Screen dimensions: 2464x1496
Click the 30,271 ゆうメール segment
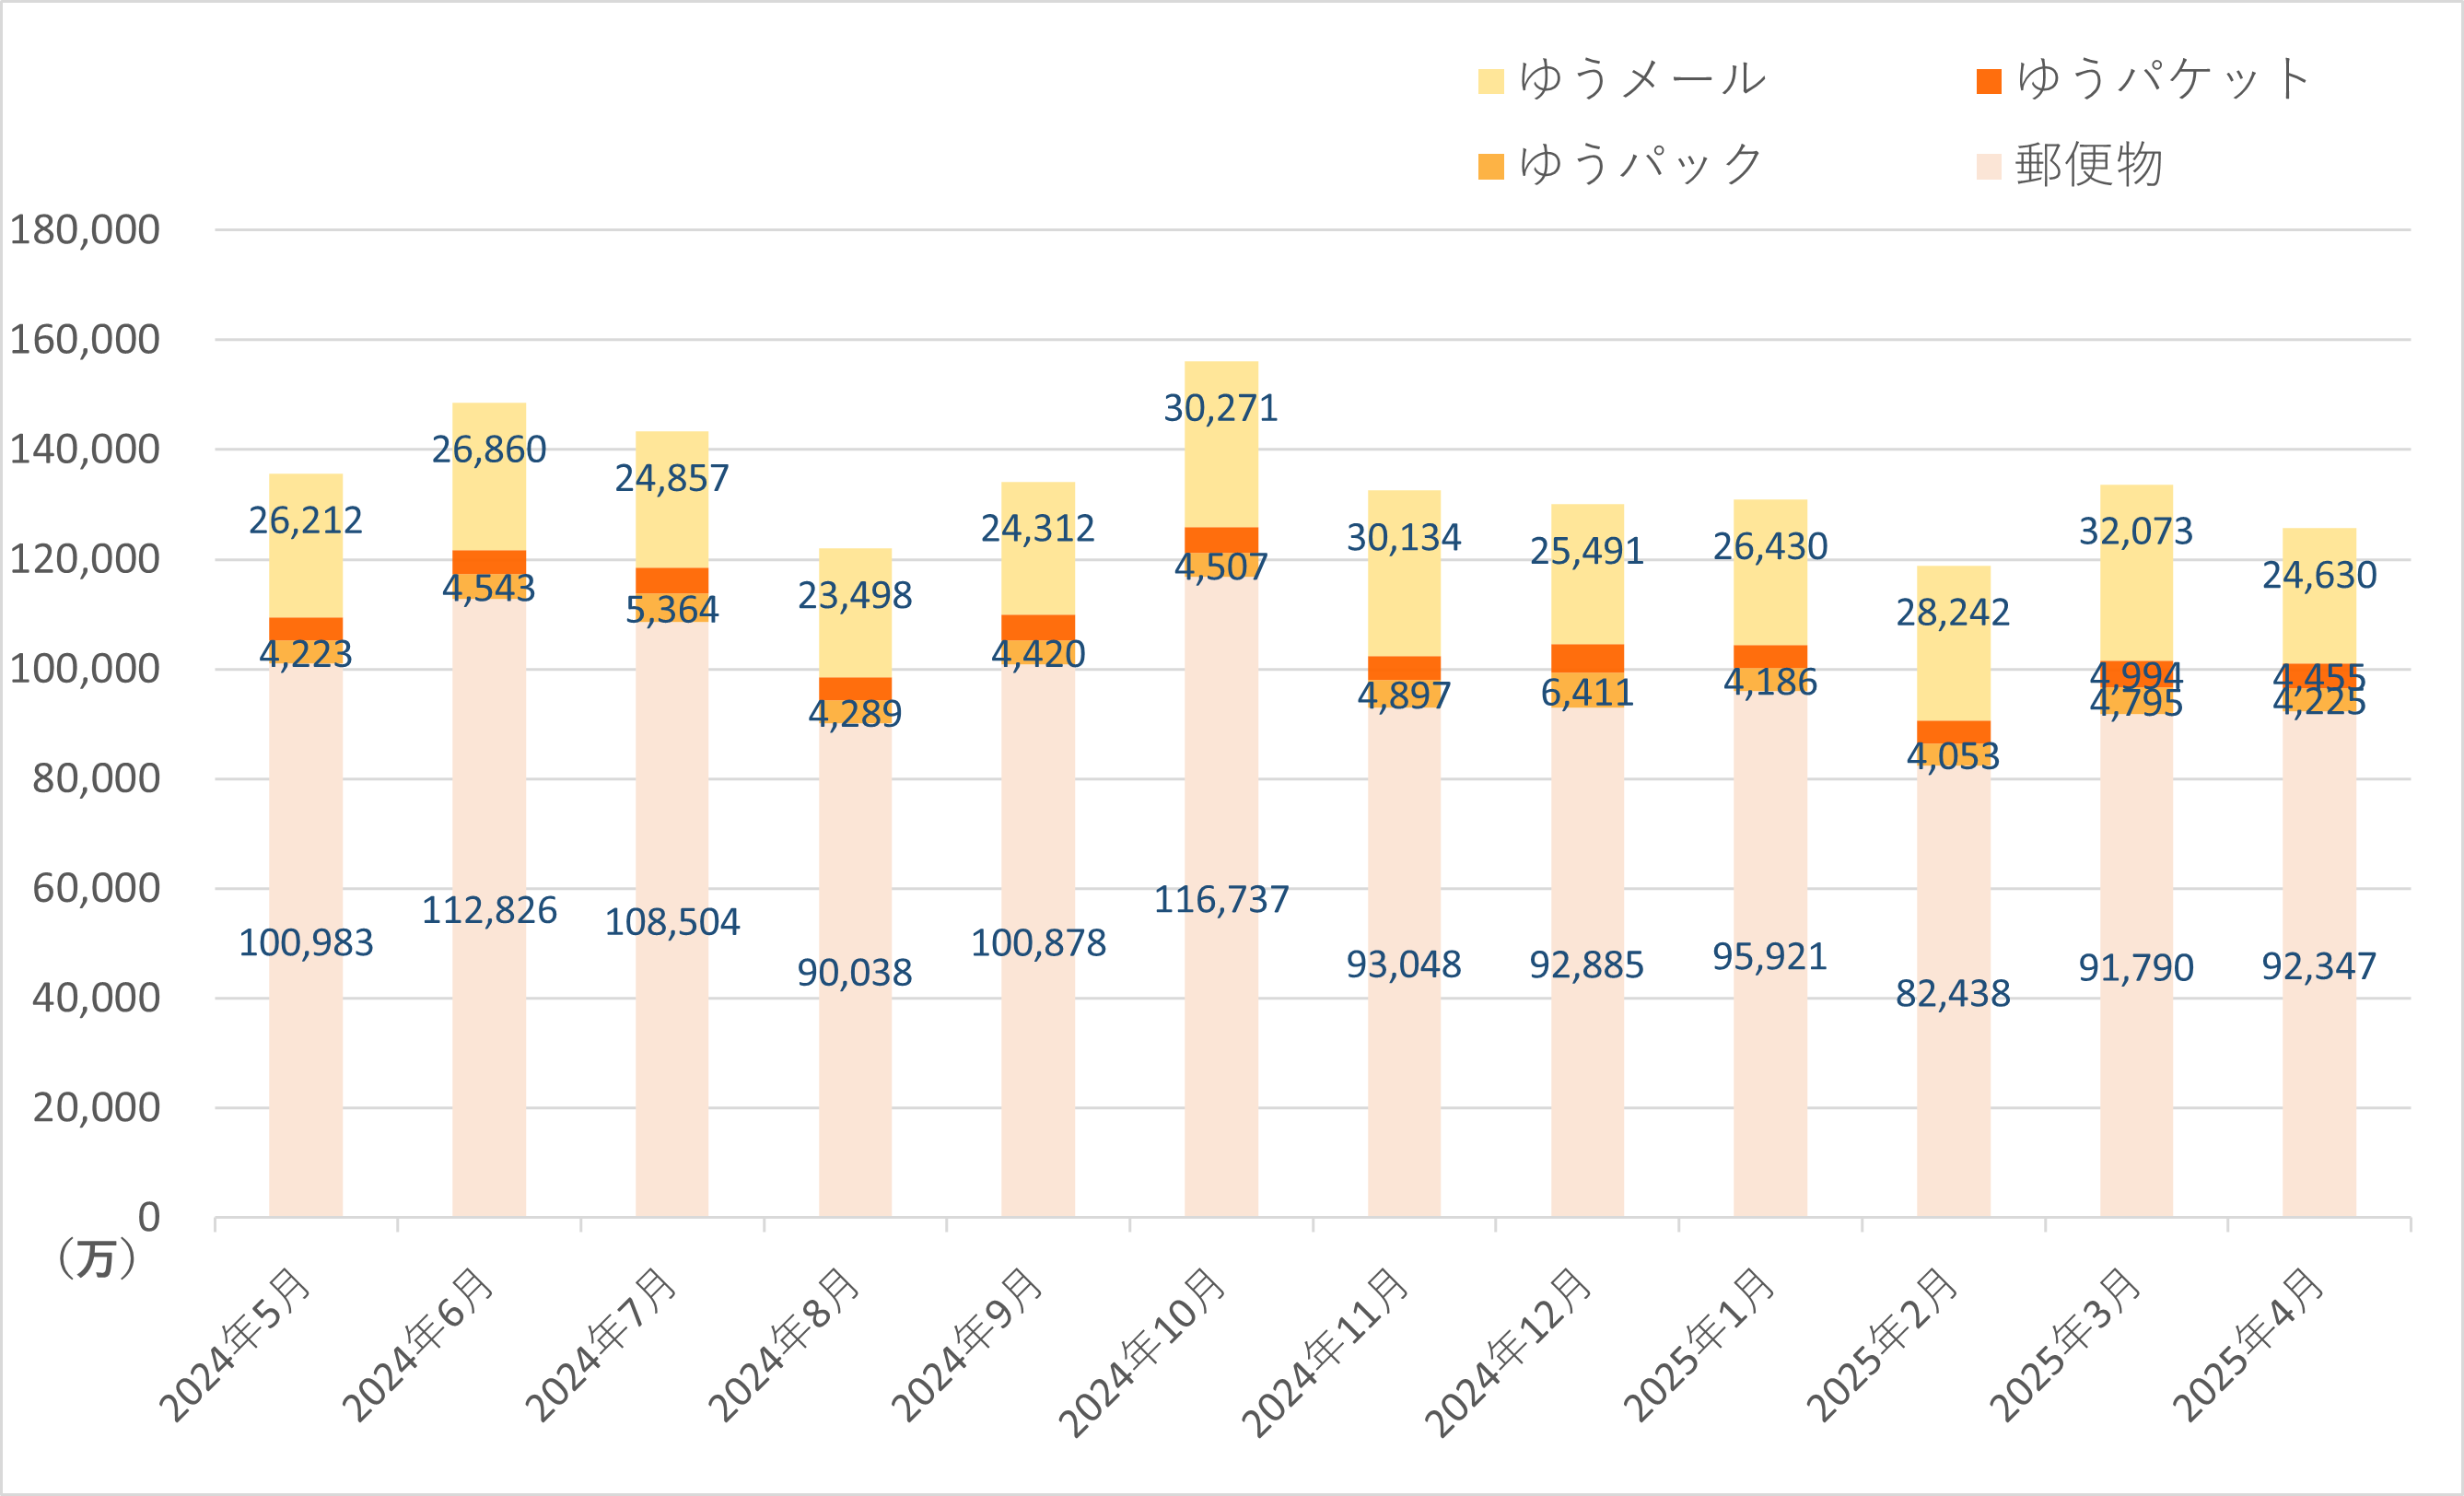coord(1221,444)
